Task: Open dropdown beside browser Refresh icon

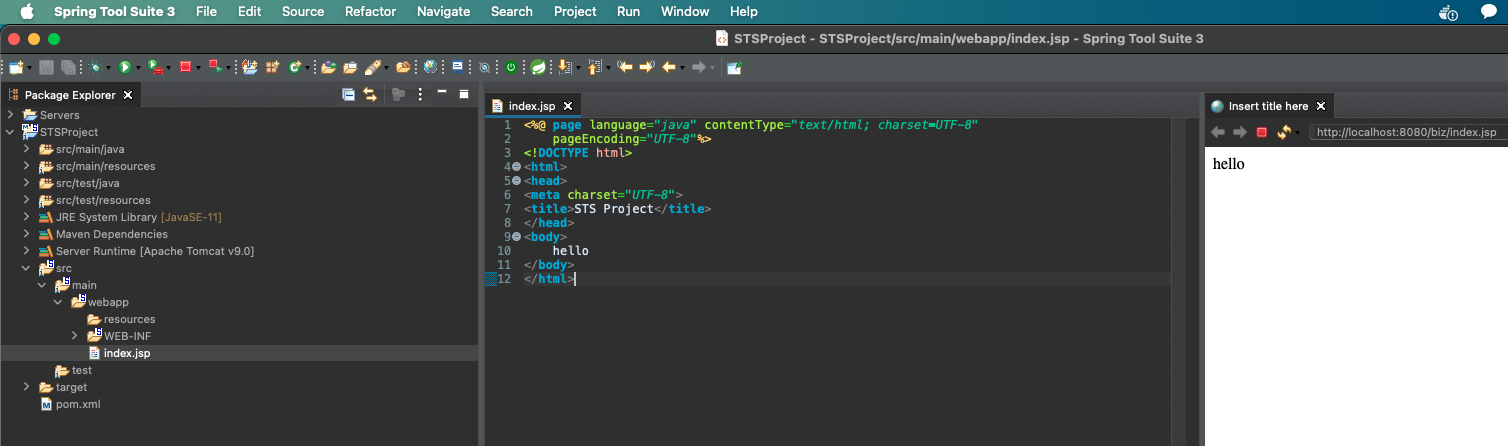Action: 1297,133
